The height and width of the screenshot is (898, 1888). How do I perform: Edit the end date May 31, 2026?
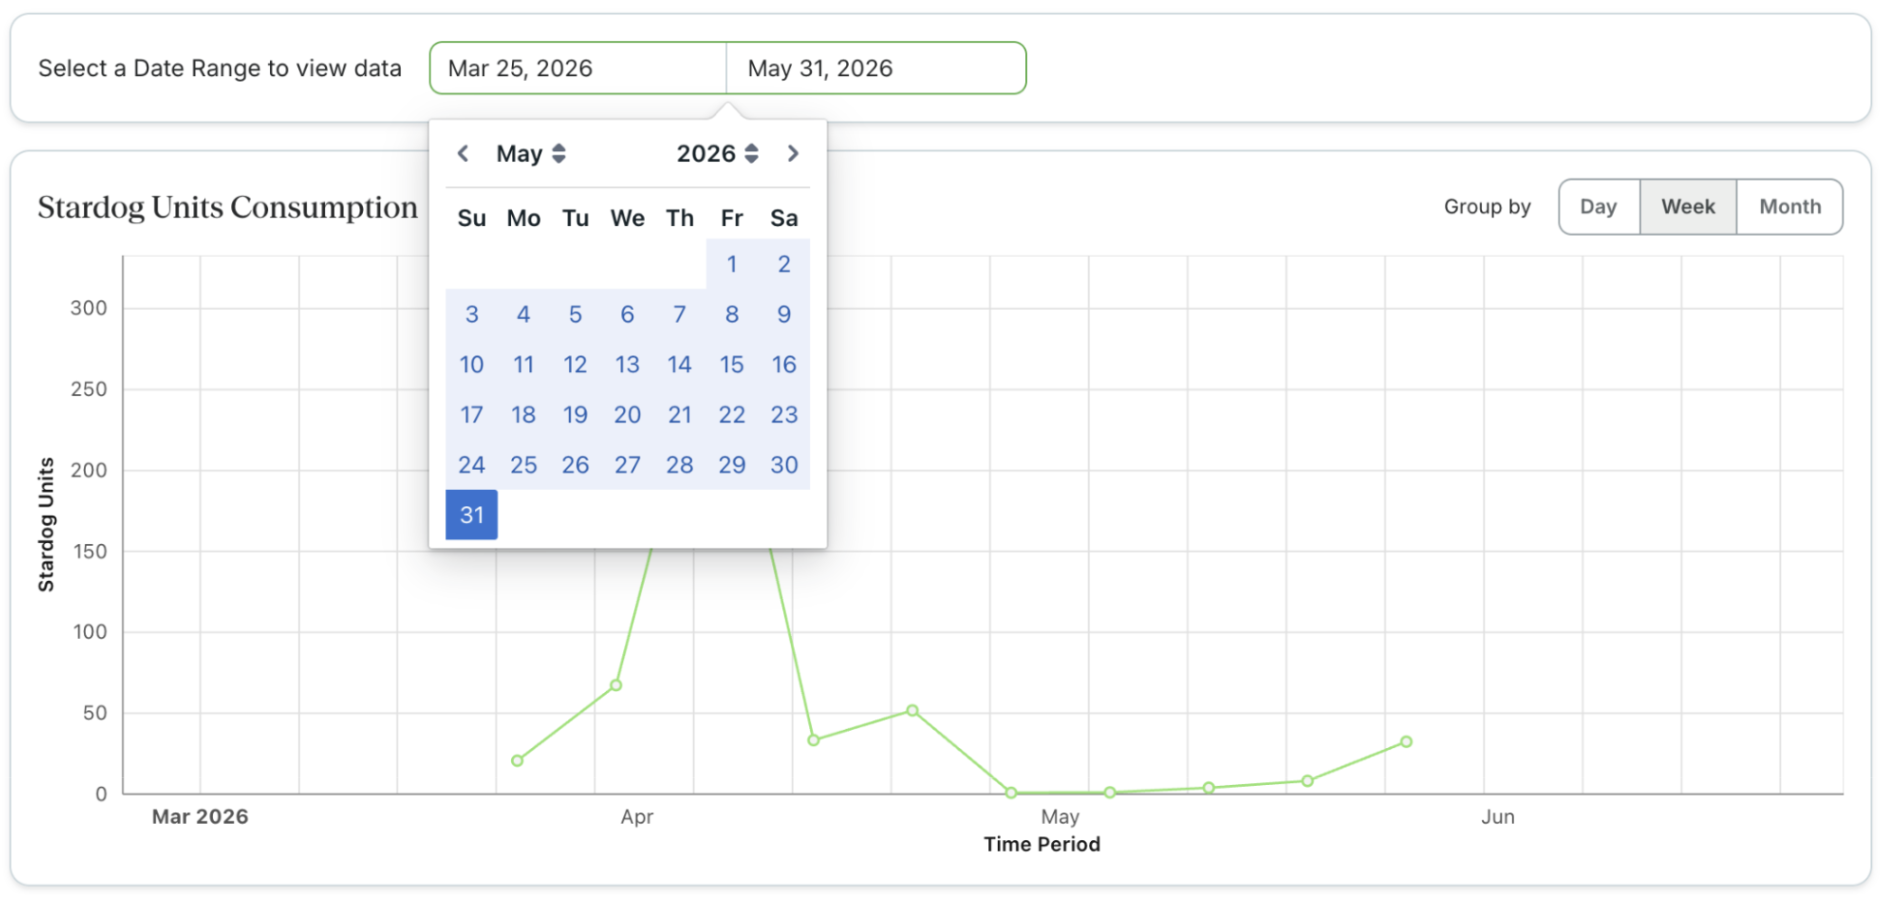point(876,68)
